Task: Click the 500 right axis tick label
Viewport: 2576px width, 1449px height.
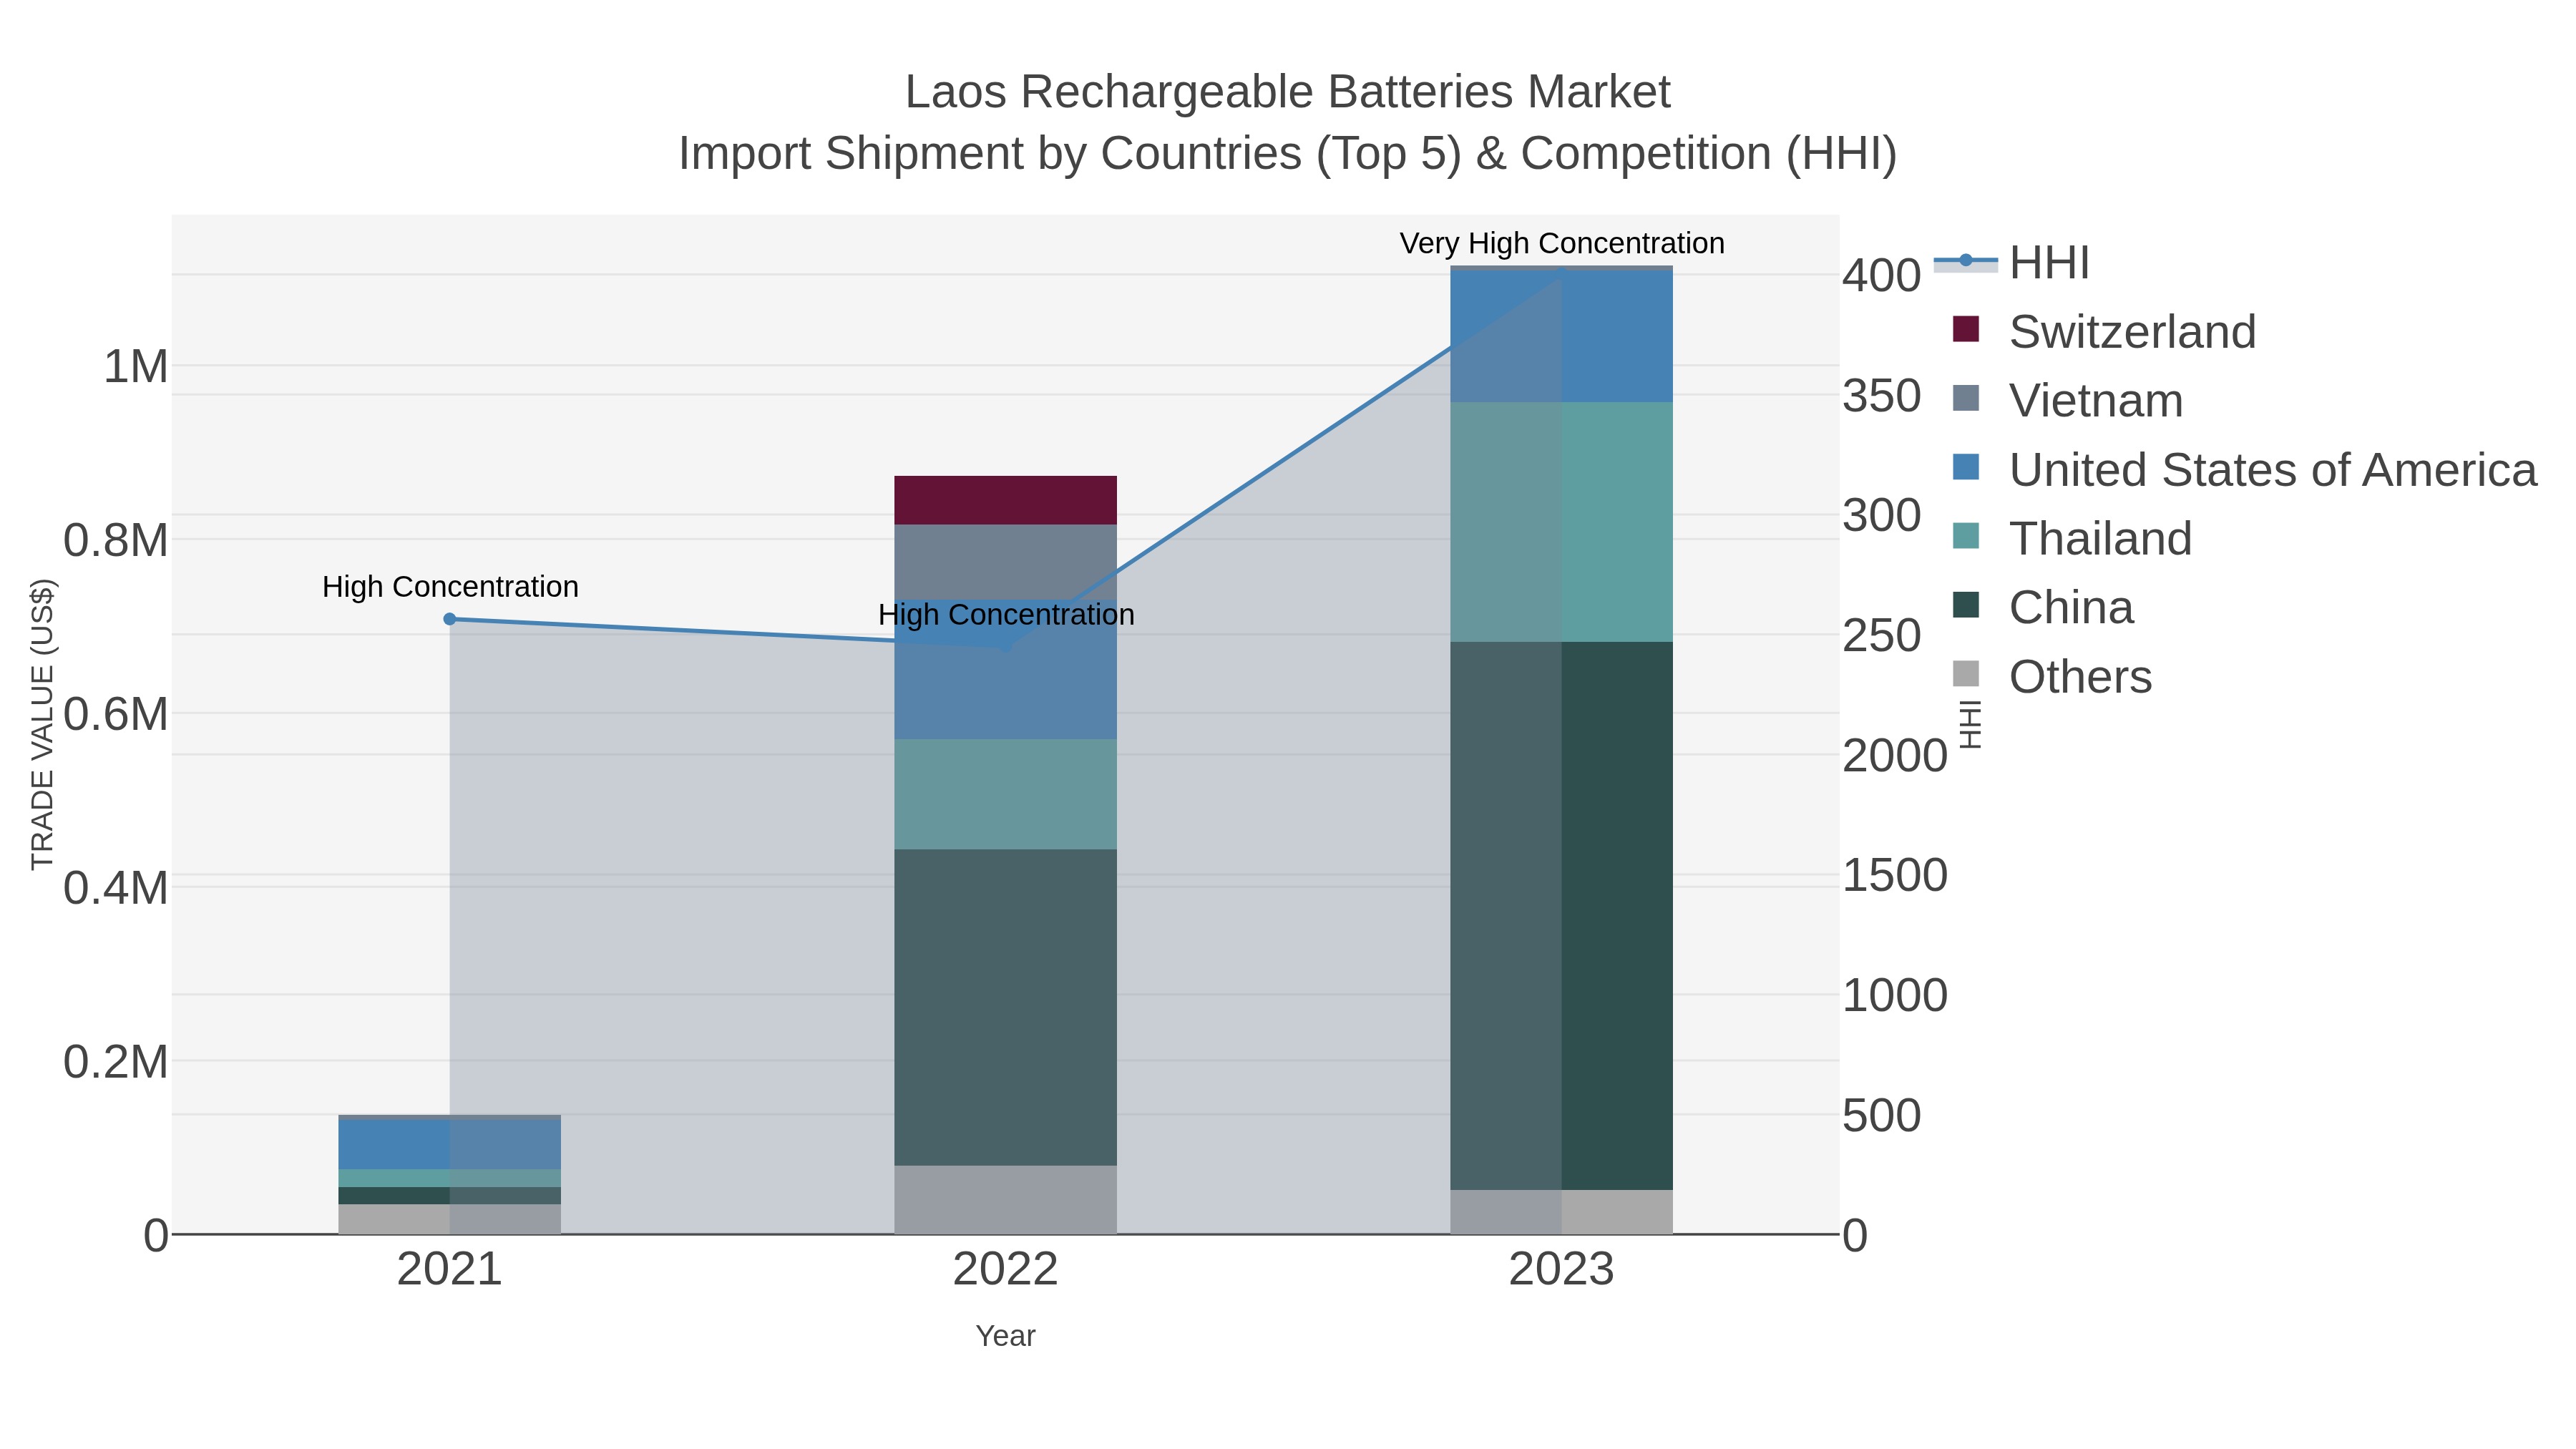Action: coord(1882,1116)
